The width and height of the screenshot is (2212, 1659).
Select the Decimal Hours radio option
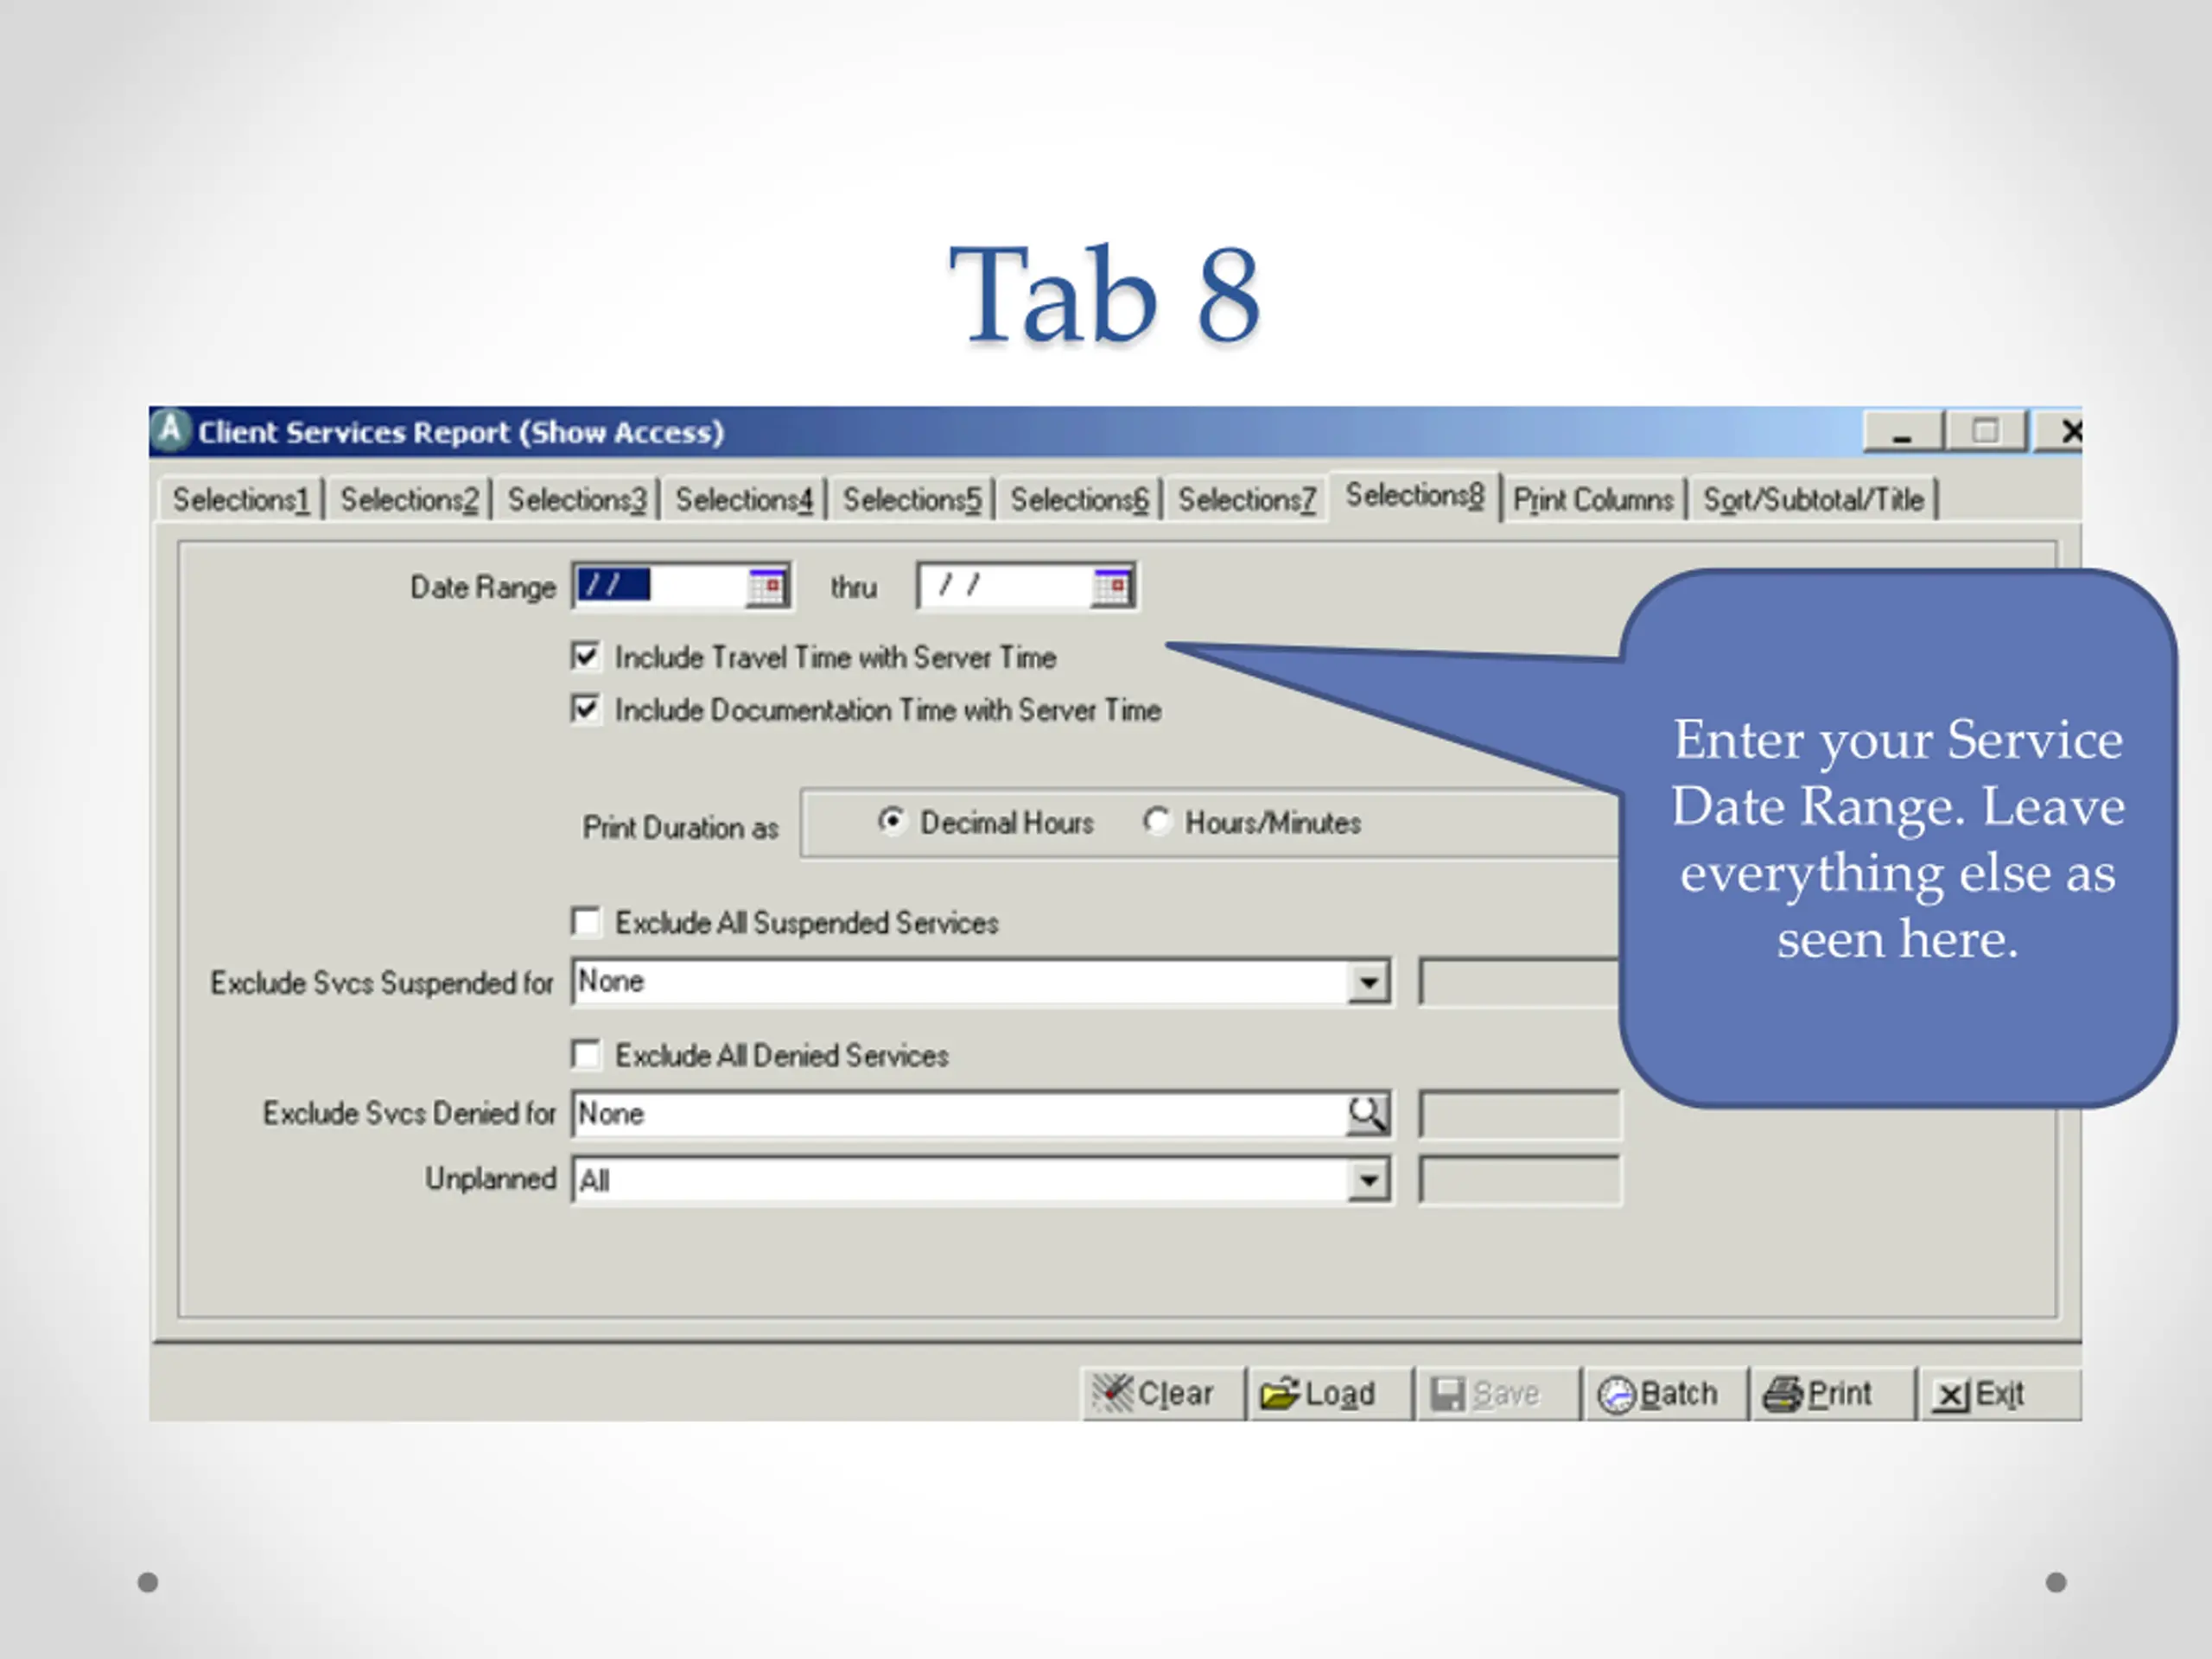tap(891, 822)
